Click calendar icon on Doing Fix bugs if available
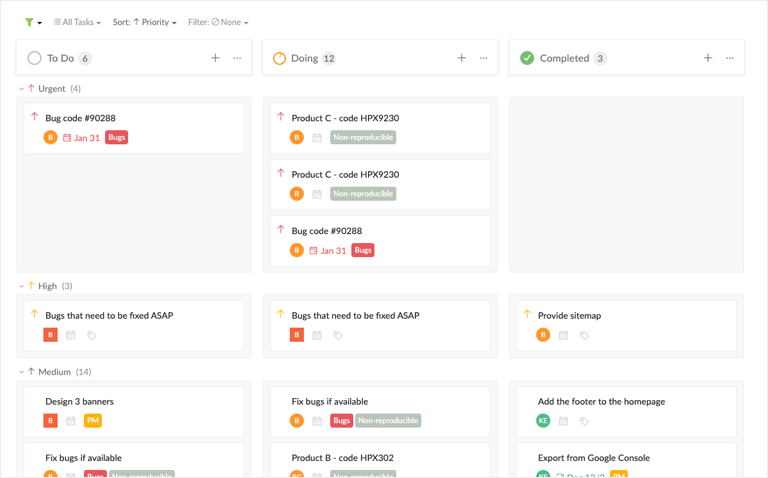The image size is (768, 478). (317, 421)
